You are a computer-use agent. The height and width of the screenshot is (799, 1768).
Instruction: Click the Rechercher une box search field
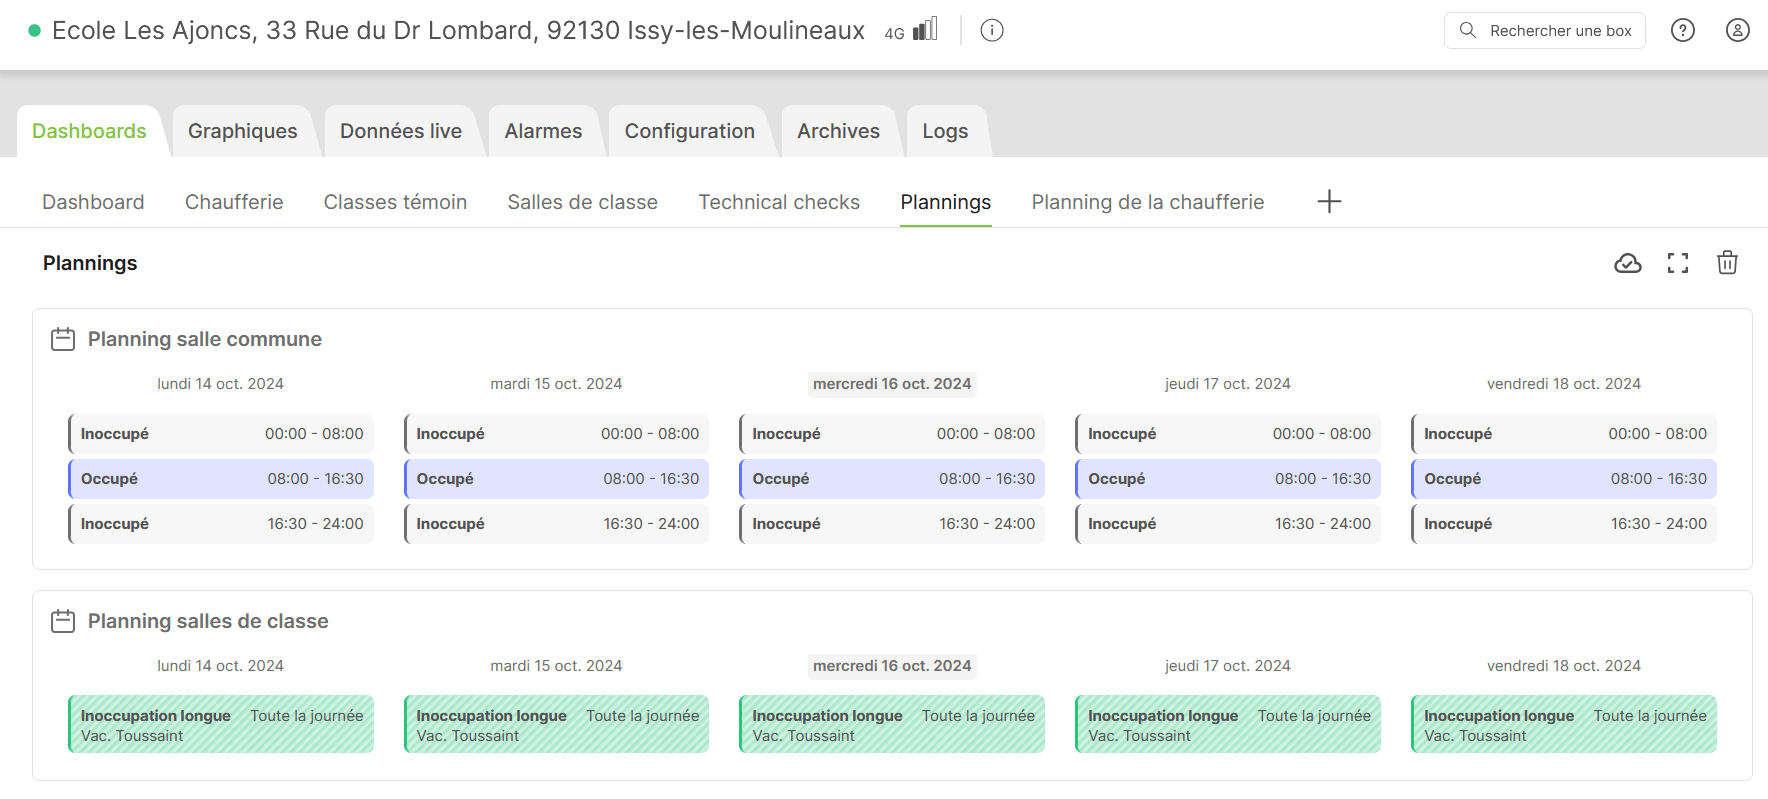coord(1544,30)
